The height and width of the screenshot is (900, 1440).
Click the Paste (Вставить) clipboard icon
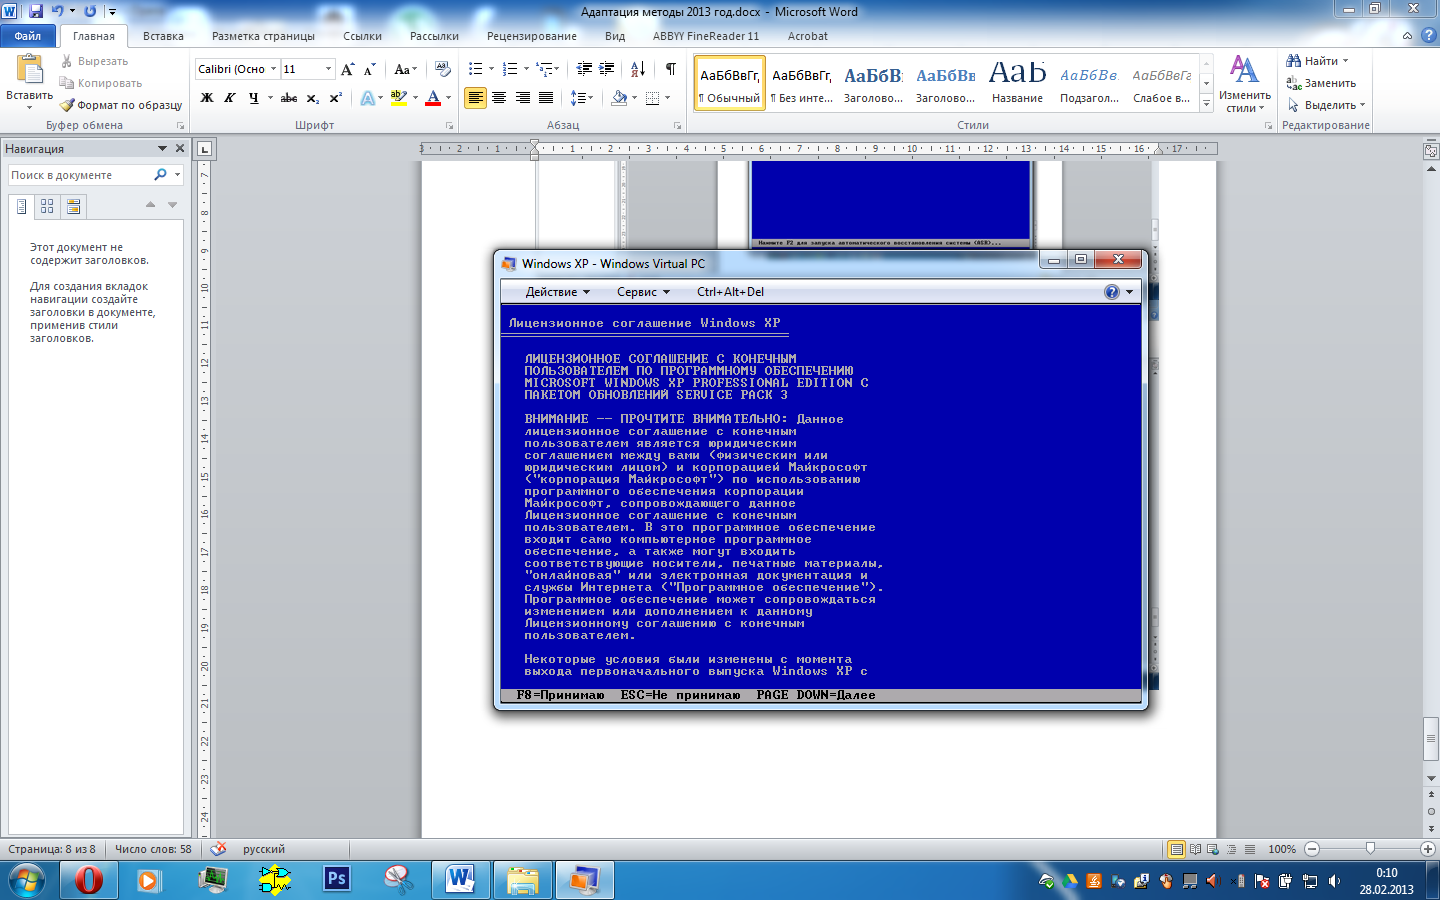pyautogui.click(x=30, y=69)
